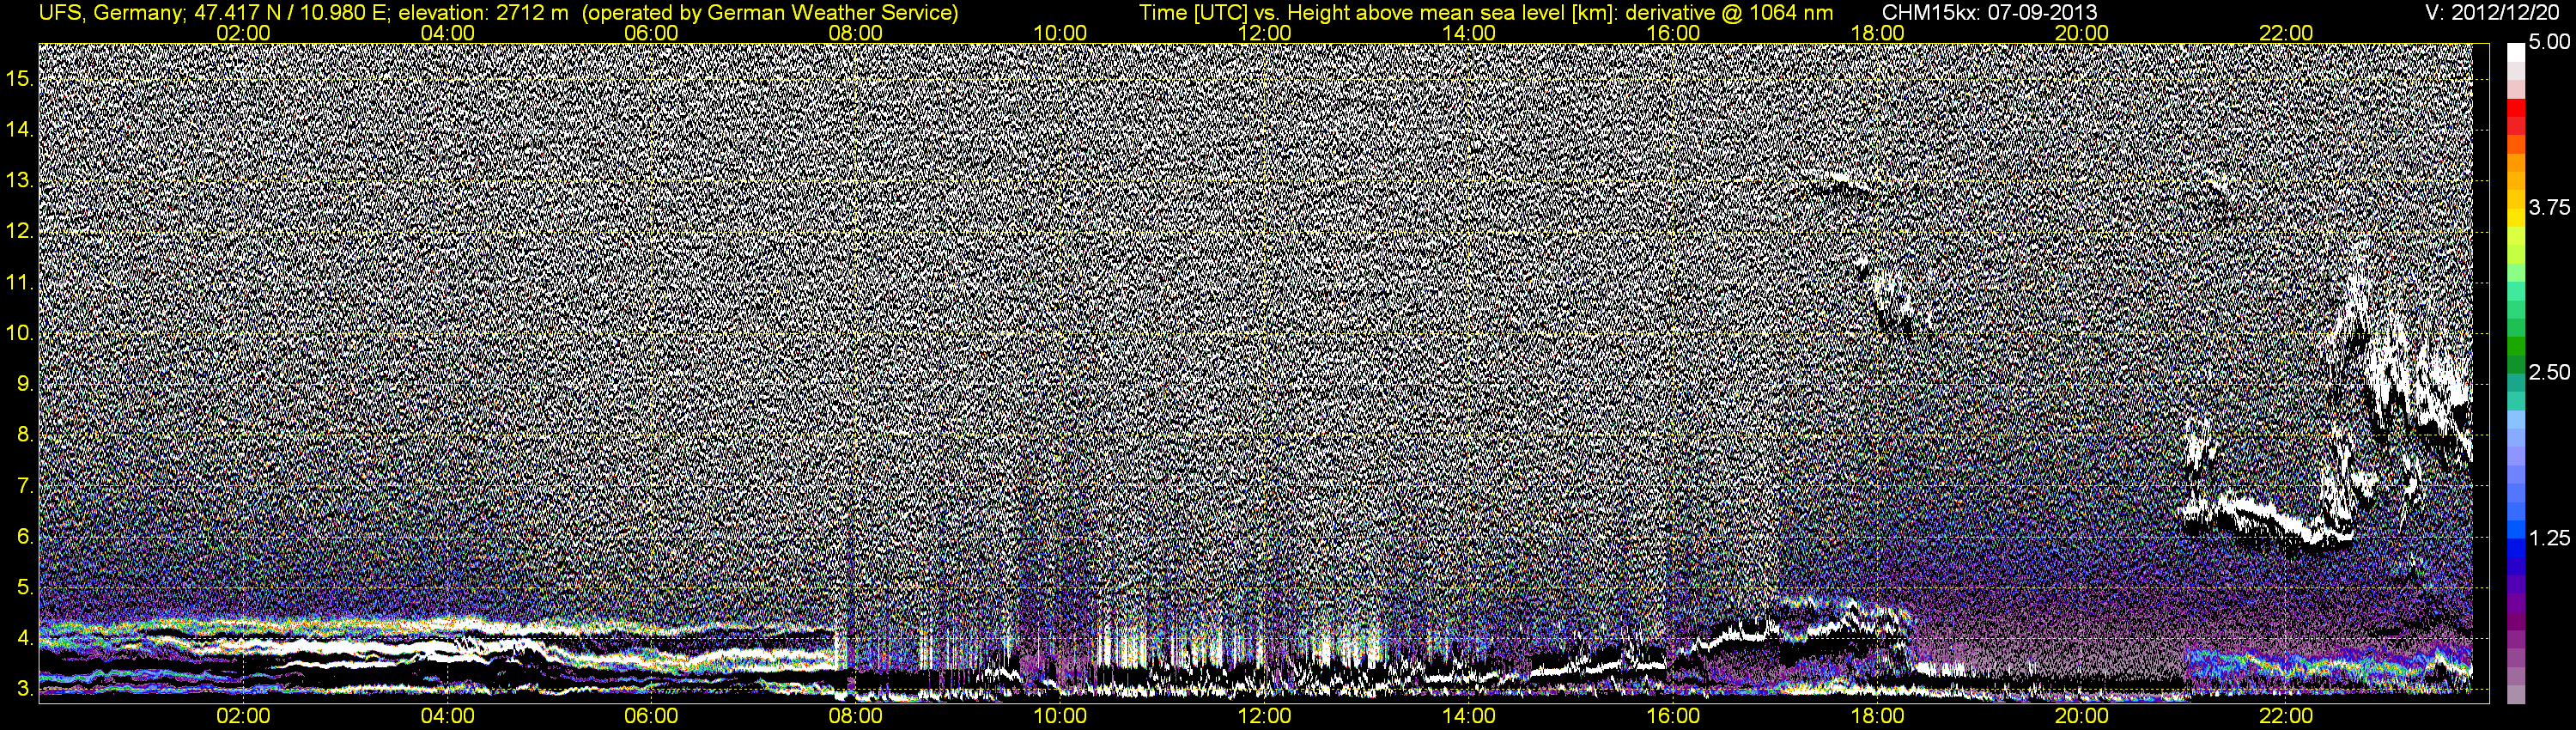The width and height of the screenshot is (2576, 730).
Task: Click the '22:00' label on the top time axis
Action: [2286, 33]
